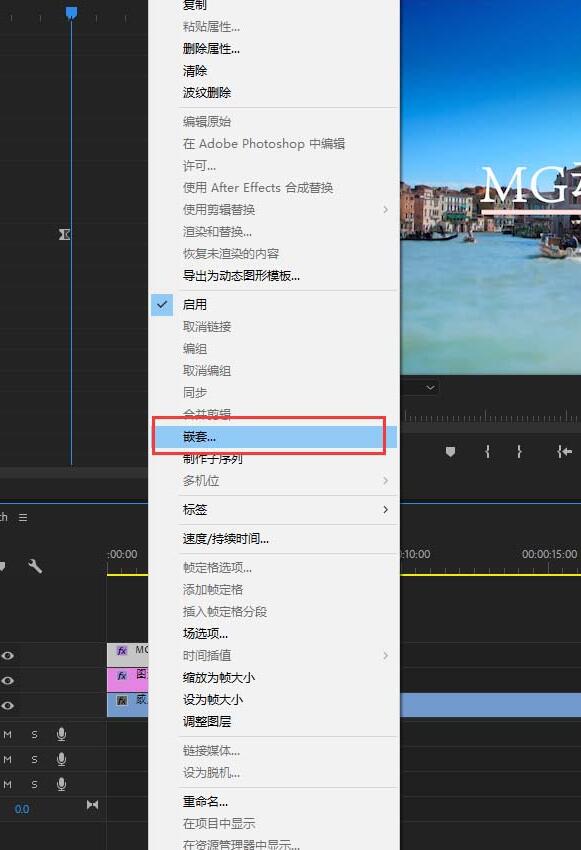Image resolution: width=581 pixels, height=850 pixels.
Task: Mute the first audio track (M)
Action: 8,735
